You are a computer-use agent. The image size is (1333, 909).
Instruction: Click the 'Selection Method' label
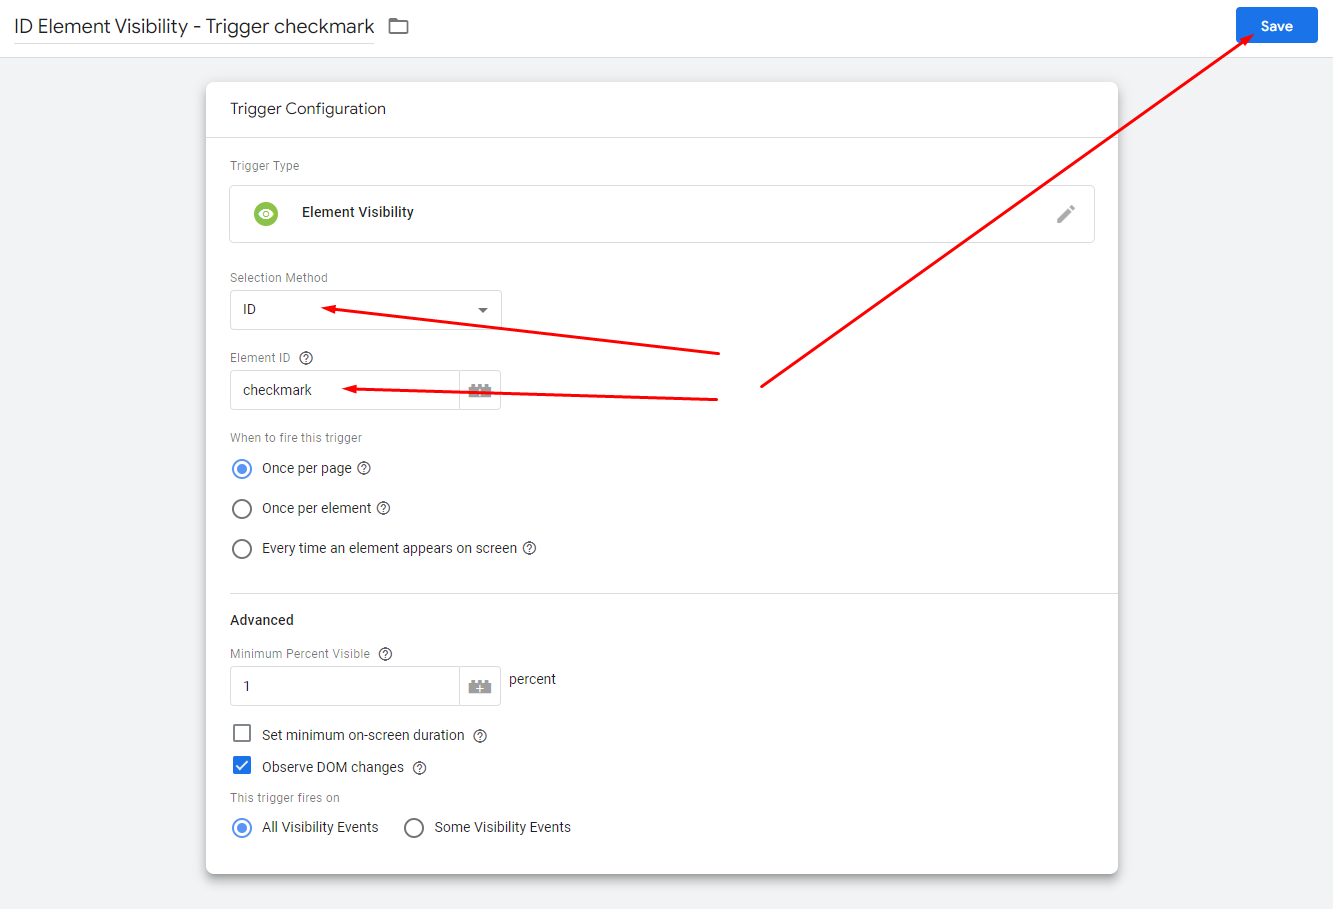279,278
